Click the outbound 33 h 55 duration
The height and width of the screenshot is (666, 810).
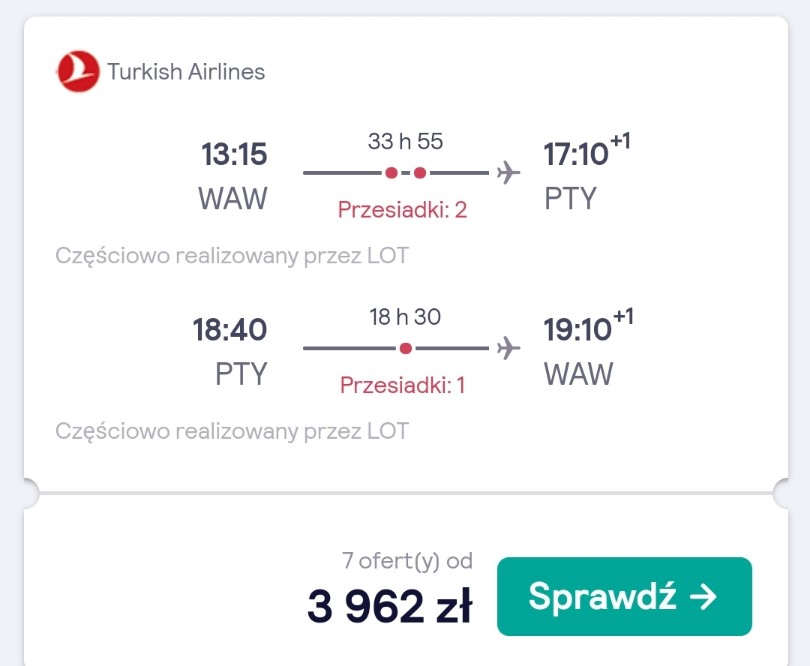coord(406,141)
